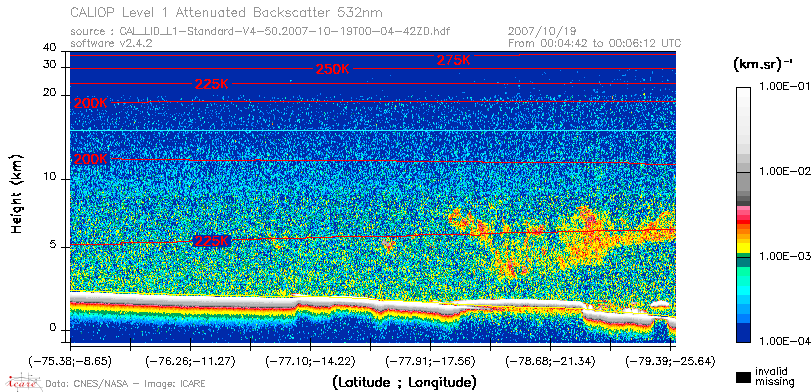The width and height of the screenshot is (811, 392).
Task: Click the upper "200K" contour label near 20 km
Action: 91,103
